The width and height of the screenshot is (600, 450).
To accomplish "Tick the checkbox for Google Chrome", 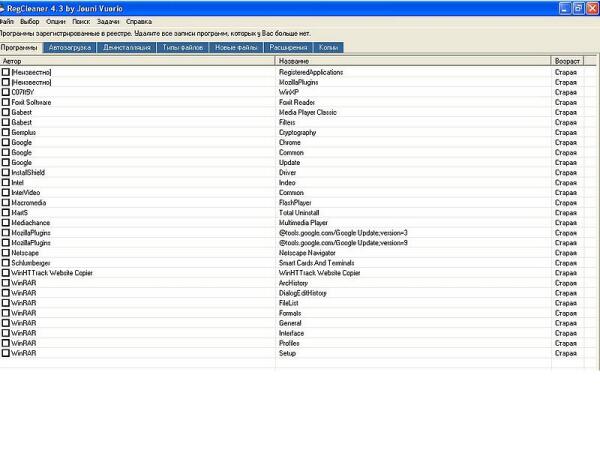I will point(6,142).
